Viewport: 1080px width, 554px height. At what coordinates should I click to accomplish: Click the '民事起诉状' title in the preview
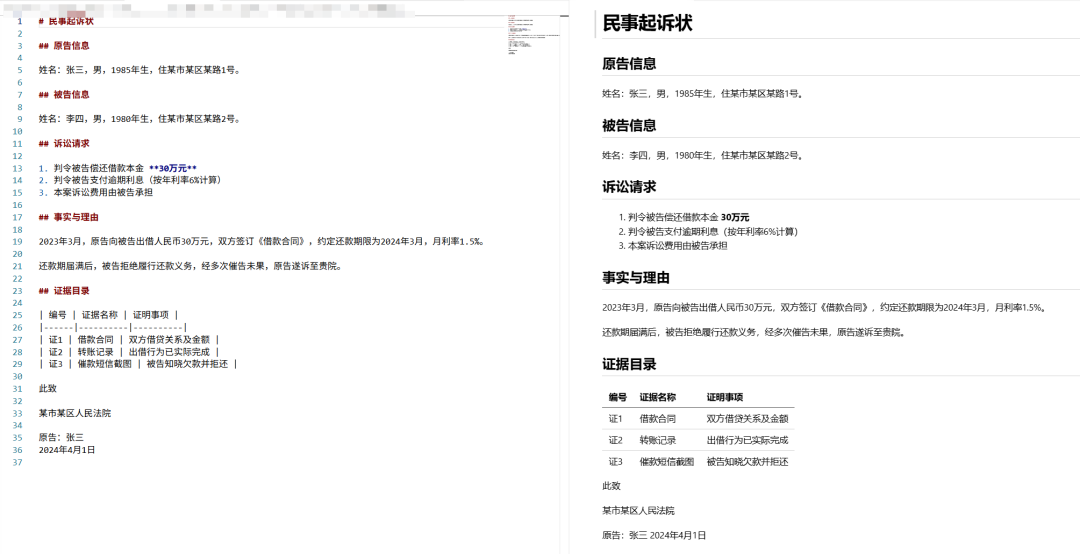pyautogui.click(x=647, y=23)
